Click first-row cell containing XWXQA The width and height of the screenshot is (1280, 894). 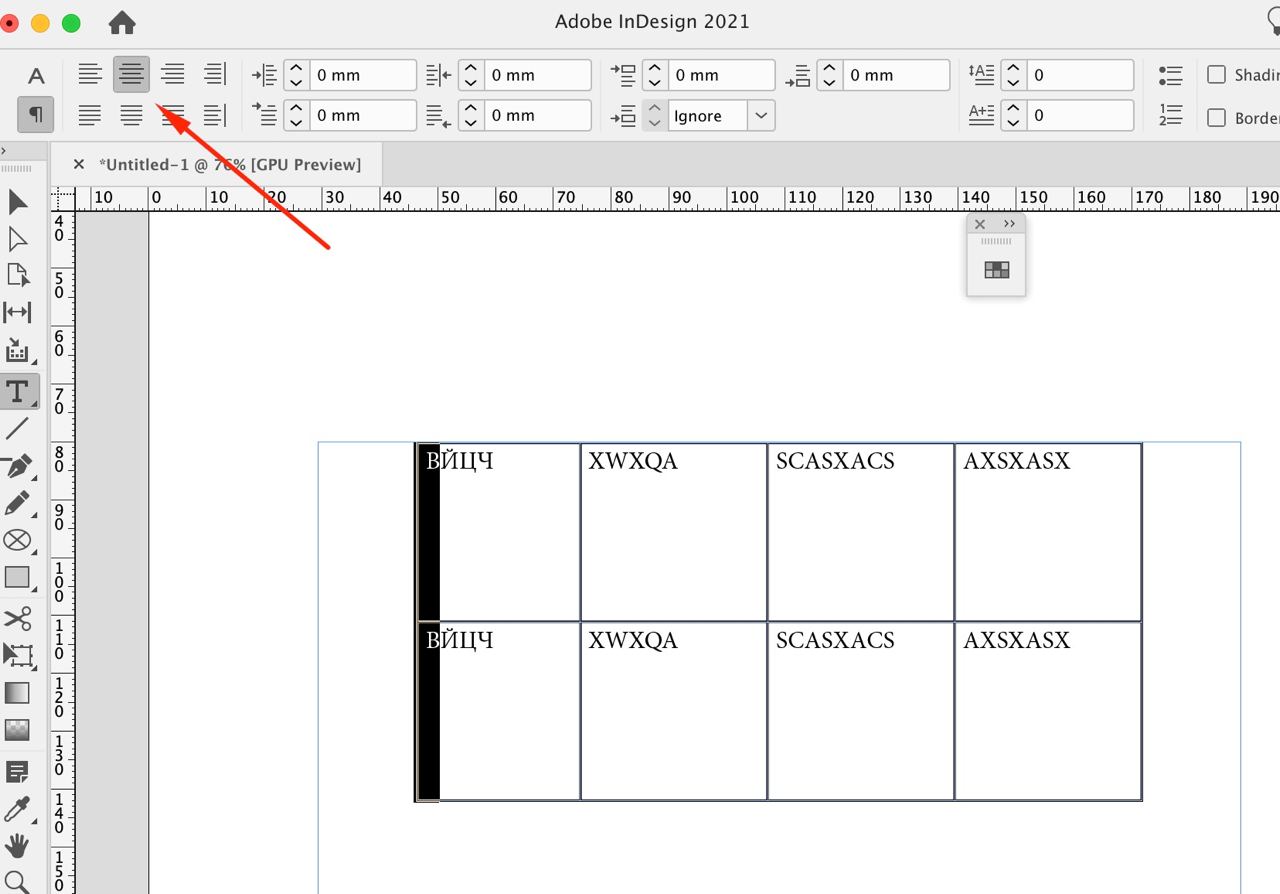pos(673,532)
